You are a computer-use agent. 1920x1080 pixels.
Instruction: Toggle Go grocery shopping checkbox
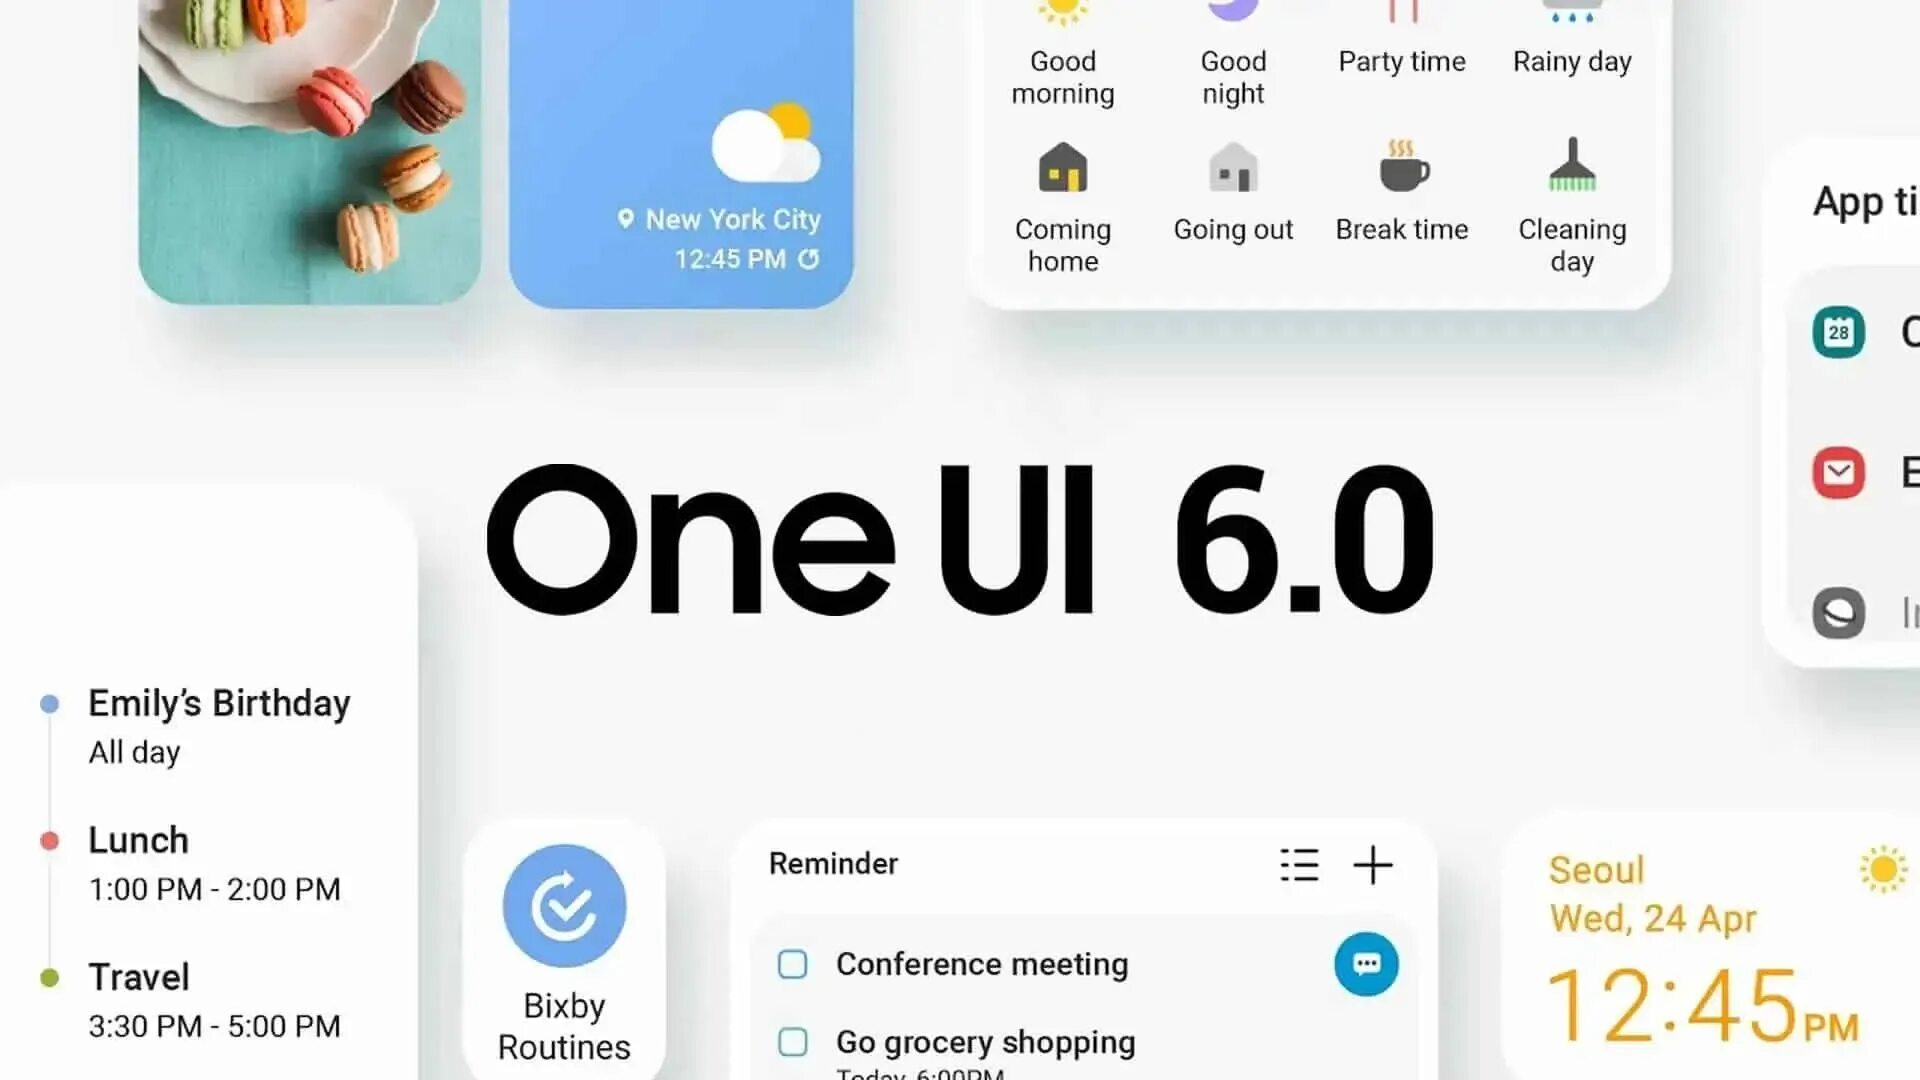coord(793,1043)
